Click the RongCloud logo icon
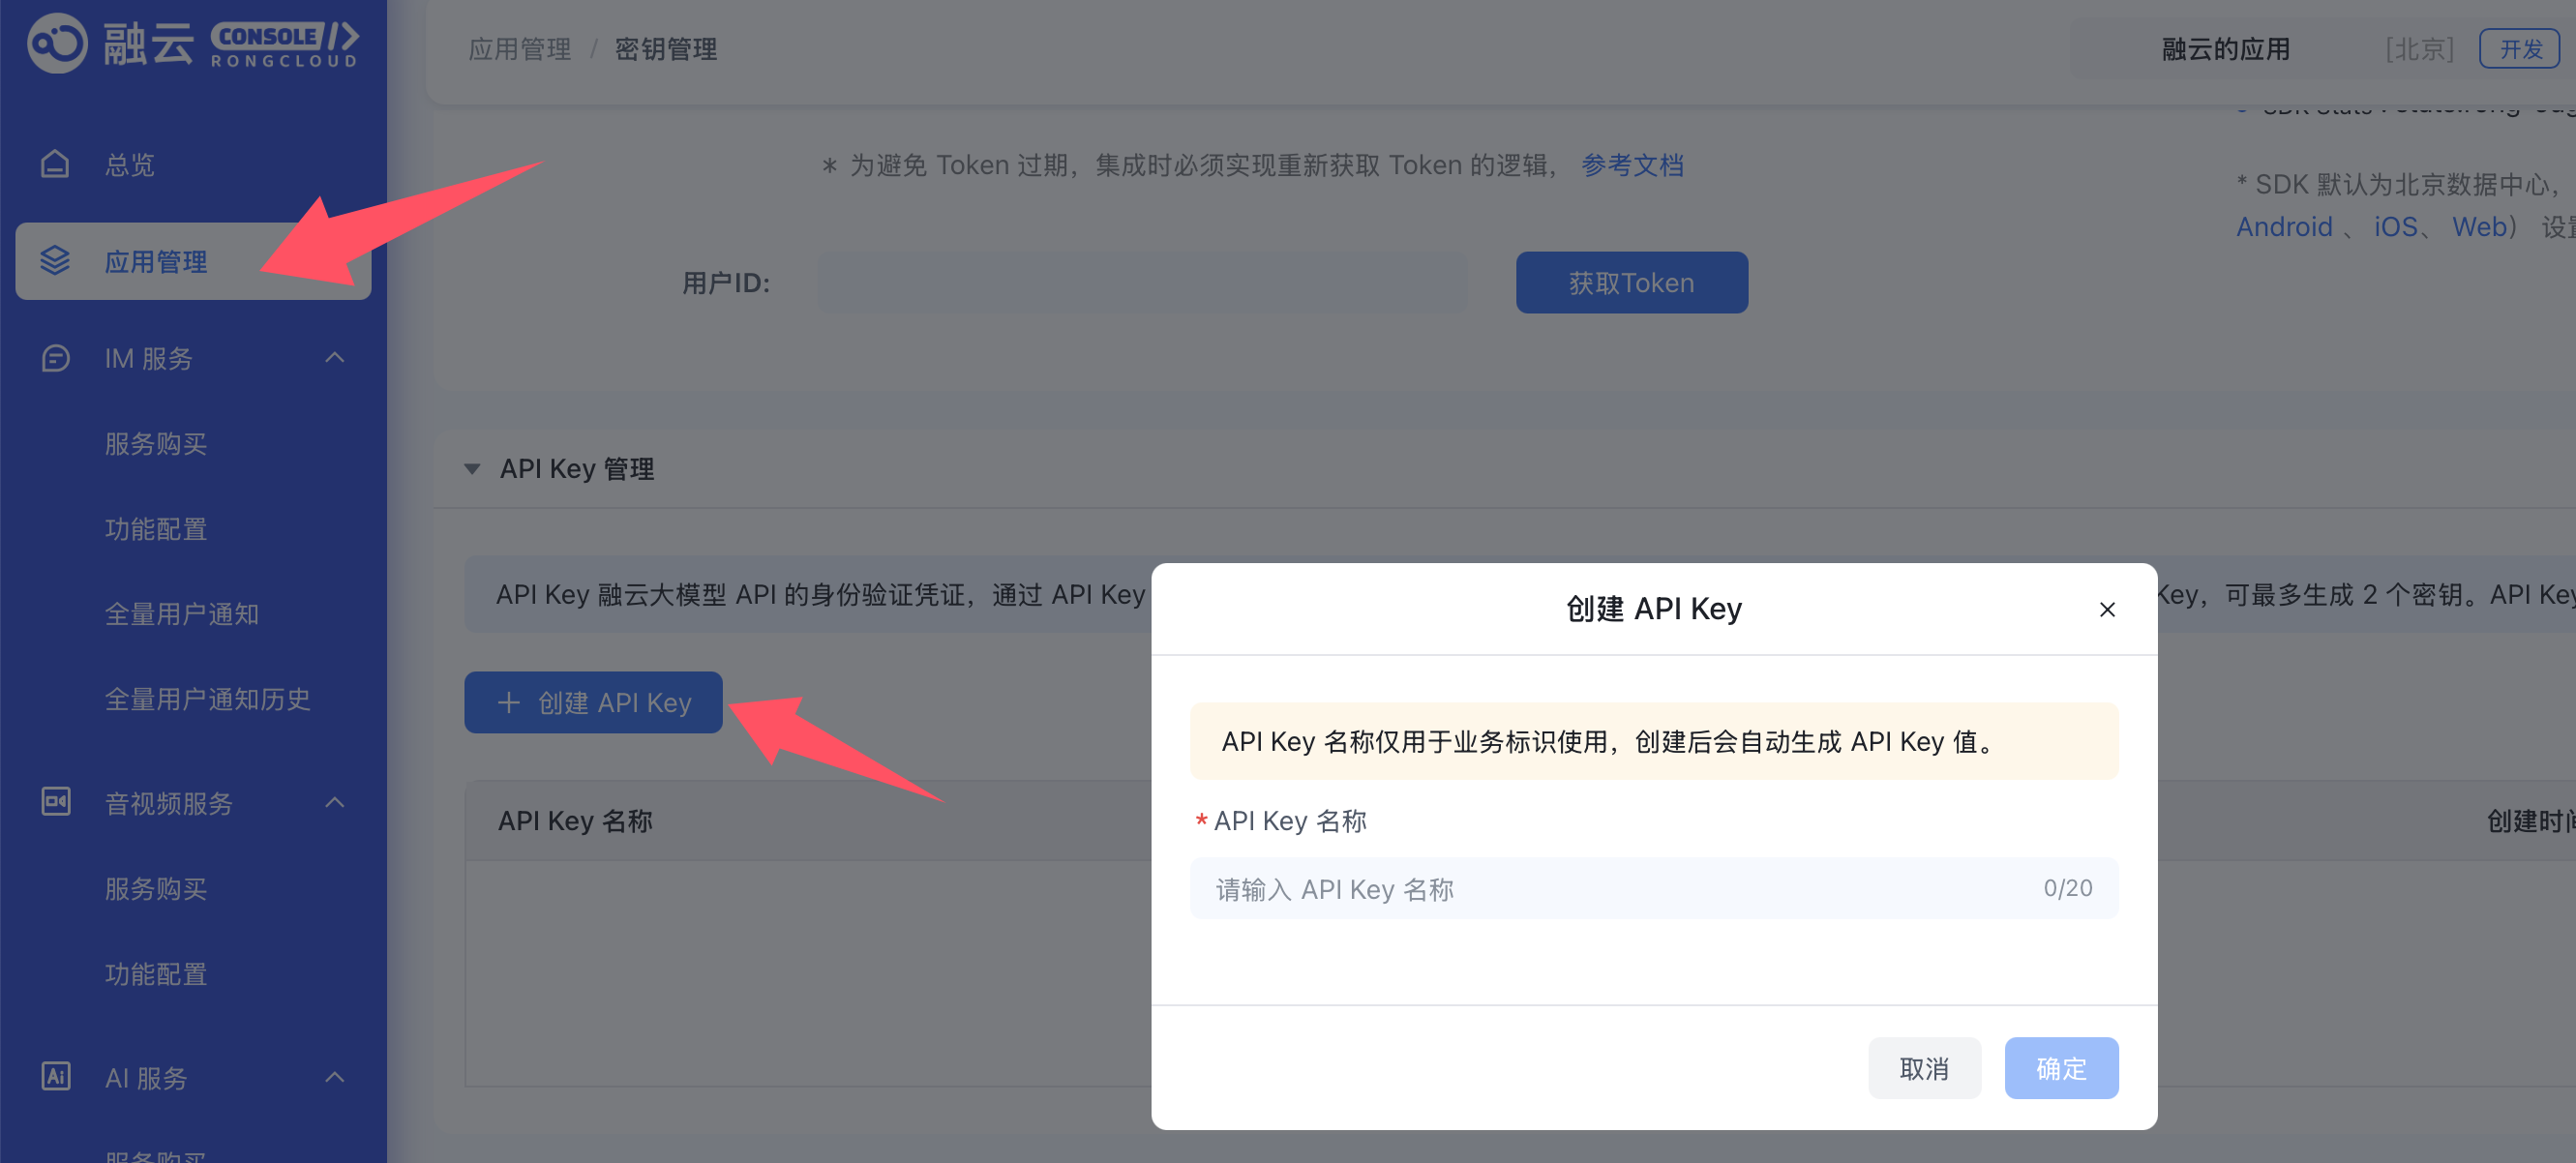Screen dimensions: 2576x1163 (57, 43)
